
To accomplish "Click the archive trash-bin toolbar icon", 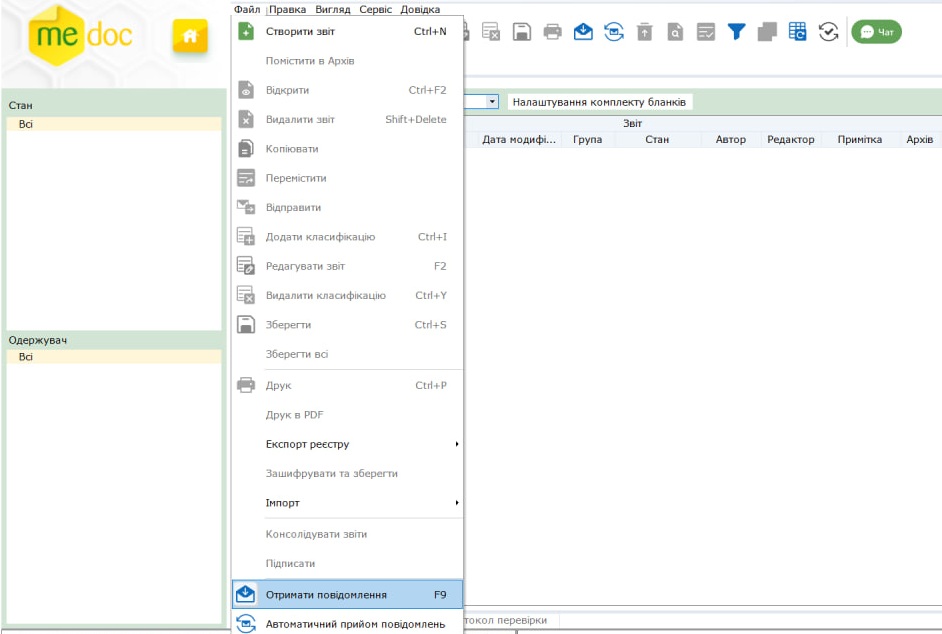I will click(645, 32).
